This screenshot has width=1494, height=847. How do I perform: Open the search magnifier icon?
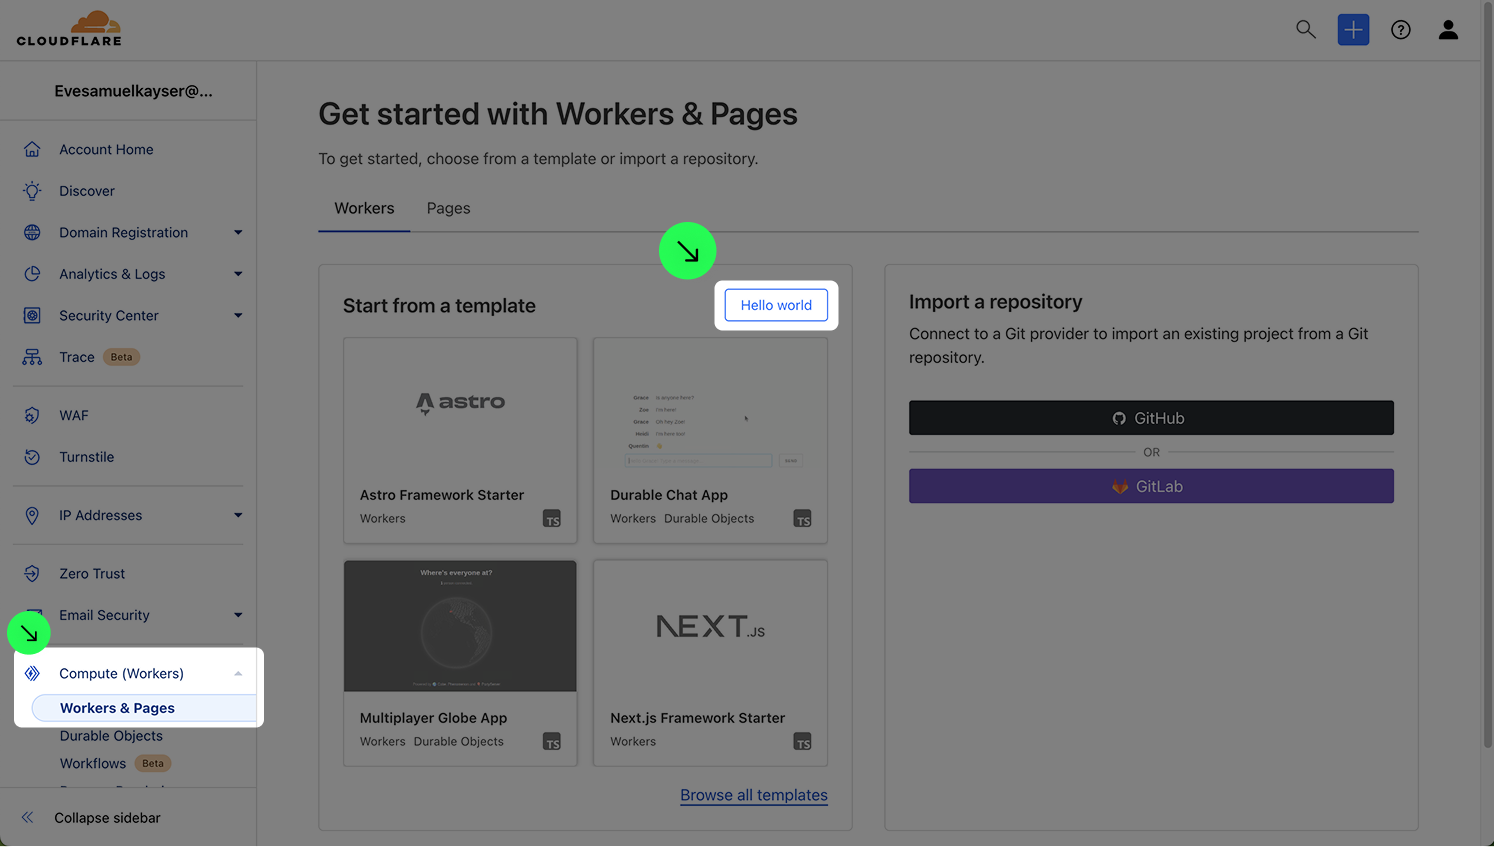1305,29
